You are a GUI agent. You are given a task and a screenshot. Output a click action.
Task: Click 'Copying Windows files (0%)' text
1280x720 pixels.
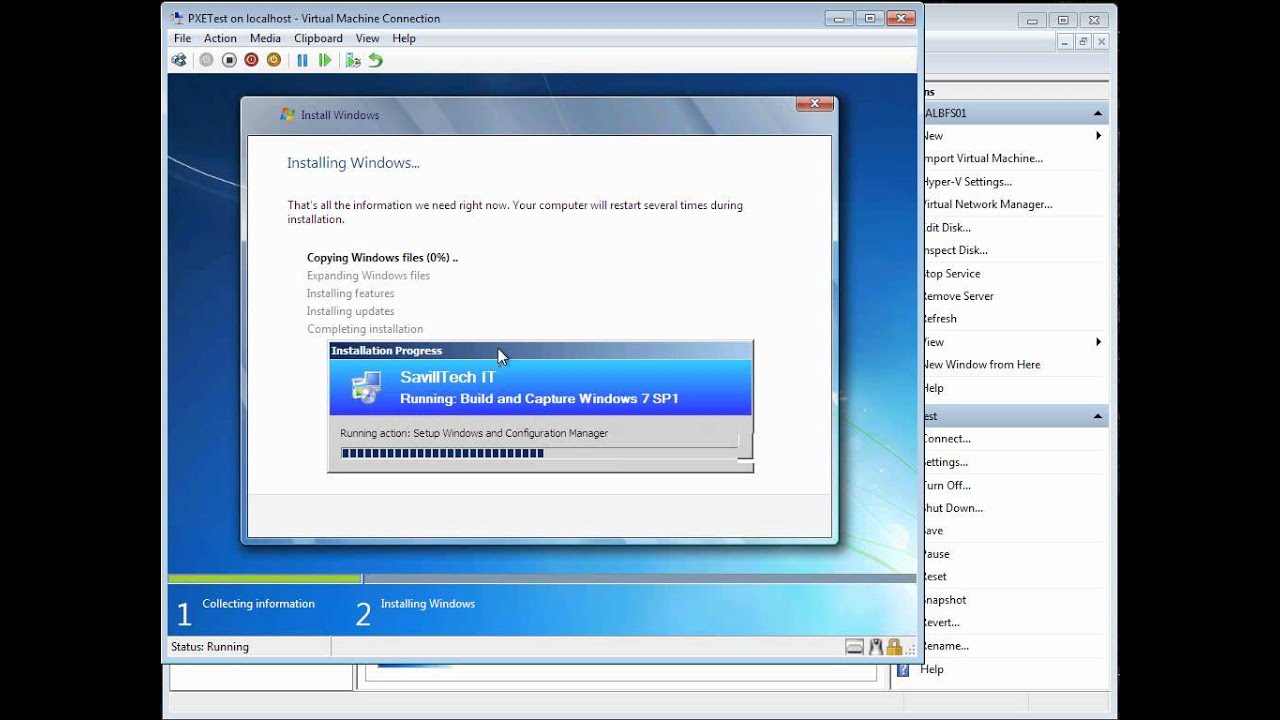pos(382,257)
